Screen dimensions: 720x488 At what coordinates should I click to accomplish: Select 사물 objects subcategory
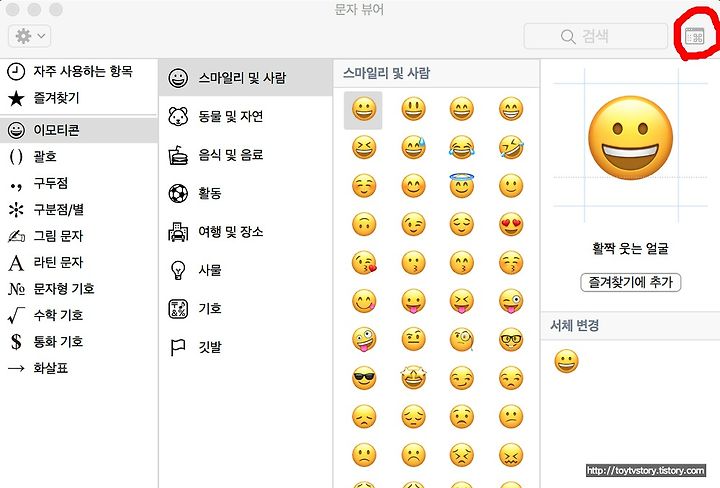coord(246,270)
